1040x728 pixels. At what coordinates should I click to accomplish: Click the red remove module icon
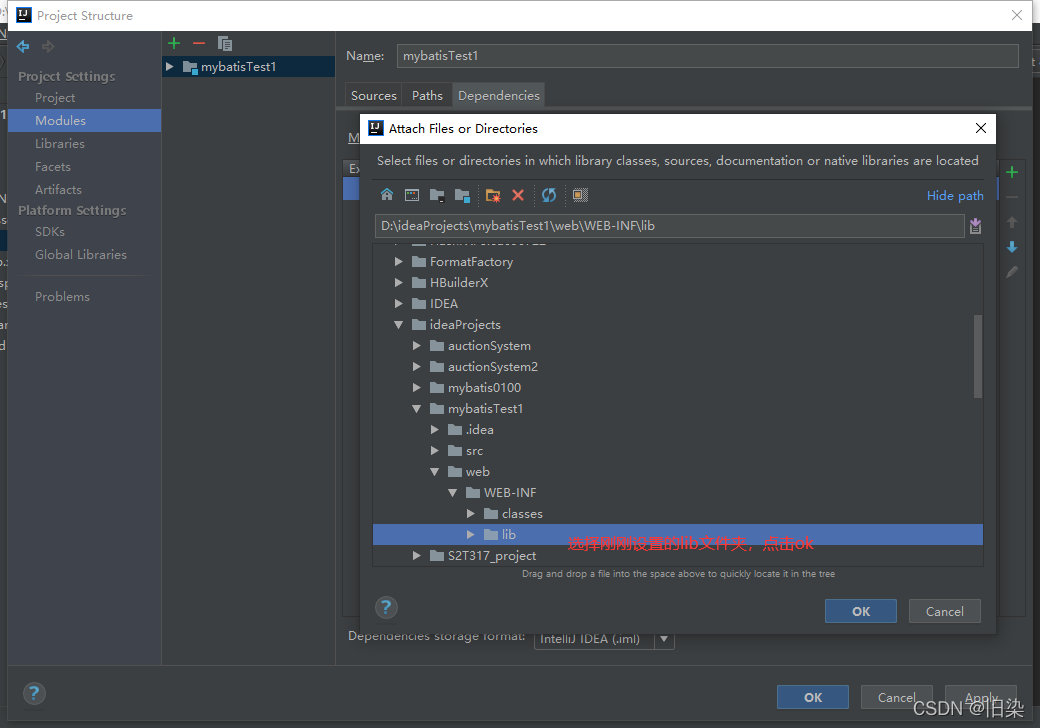point(199,44)
